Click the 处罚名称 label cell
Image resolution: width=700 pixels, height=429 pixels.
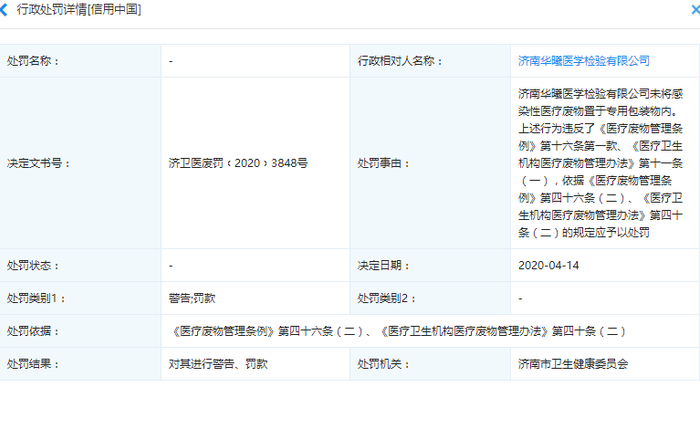(x=80, y=61)
